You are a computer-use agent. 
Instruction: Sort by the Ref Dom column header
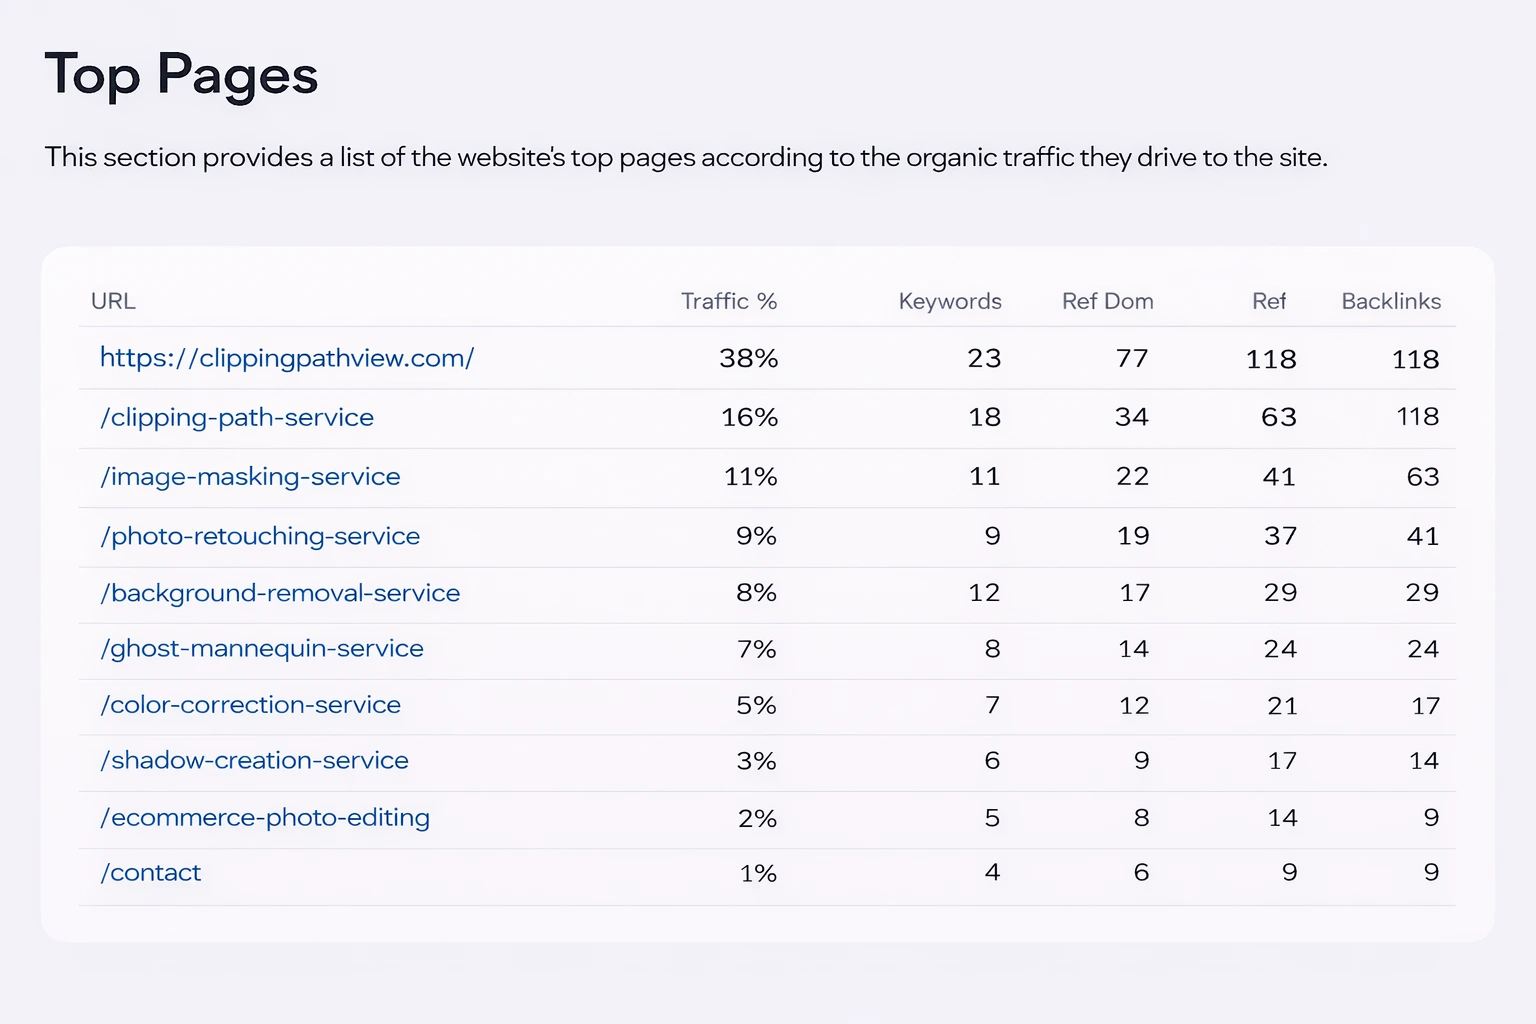[x=1108, y=301]
